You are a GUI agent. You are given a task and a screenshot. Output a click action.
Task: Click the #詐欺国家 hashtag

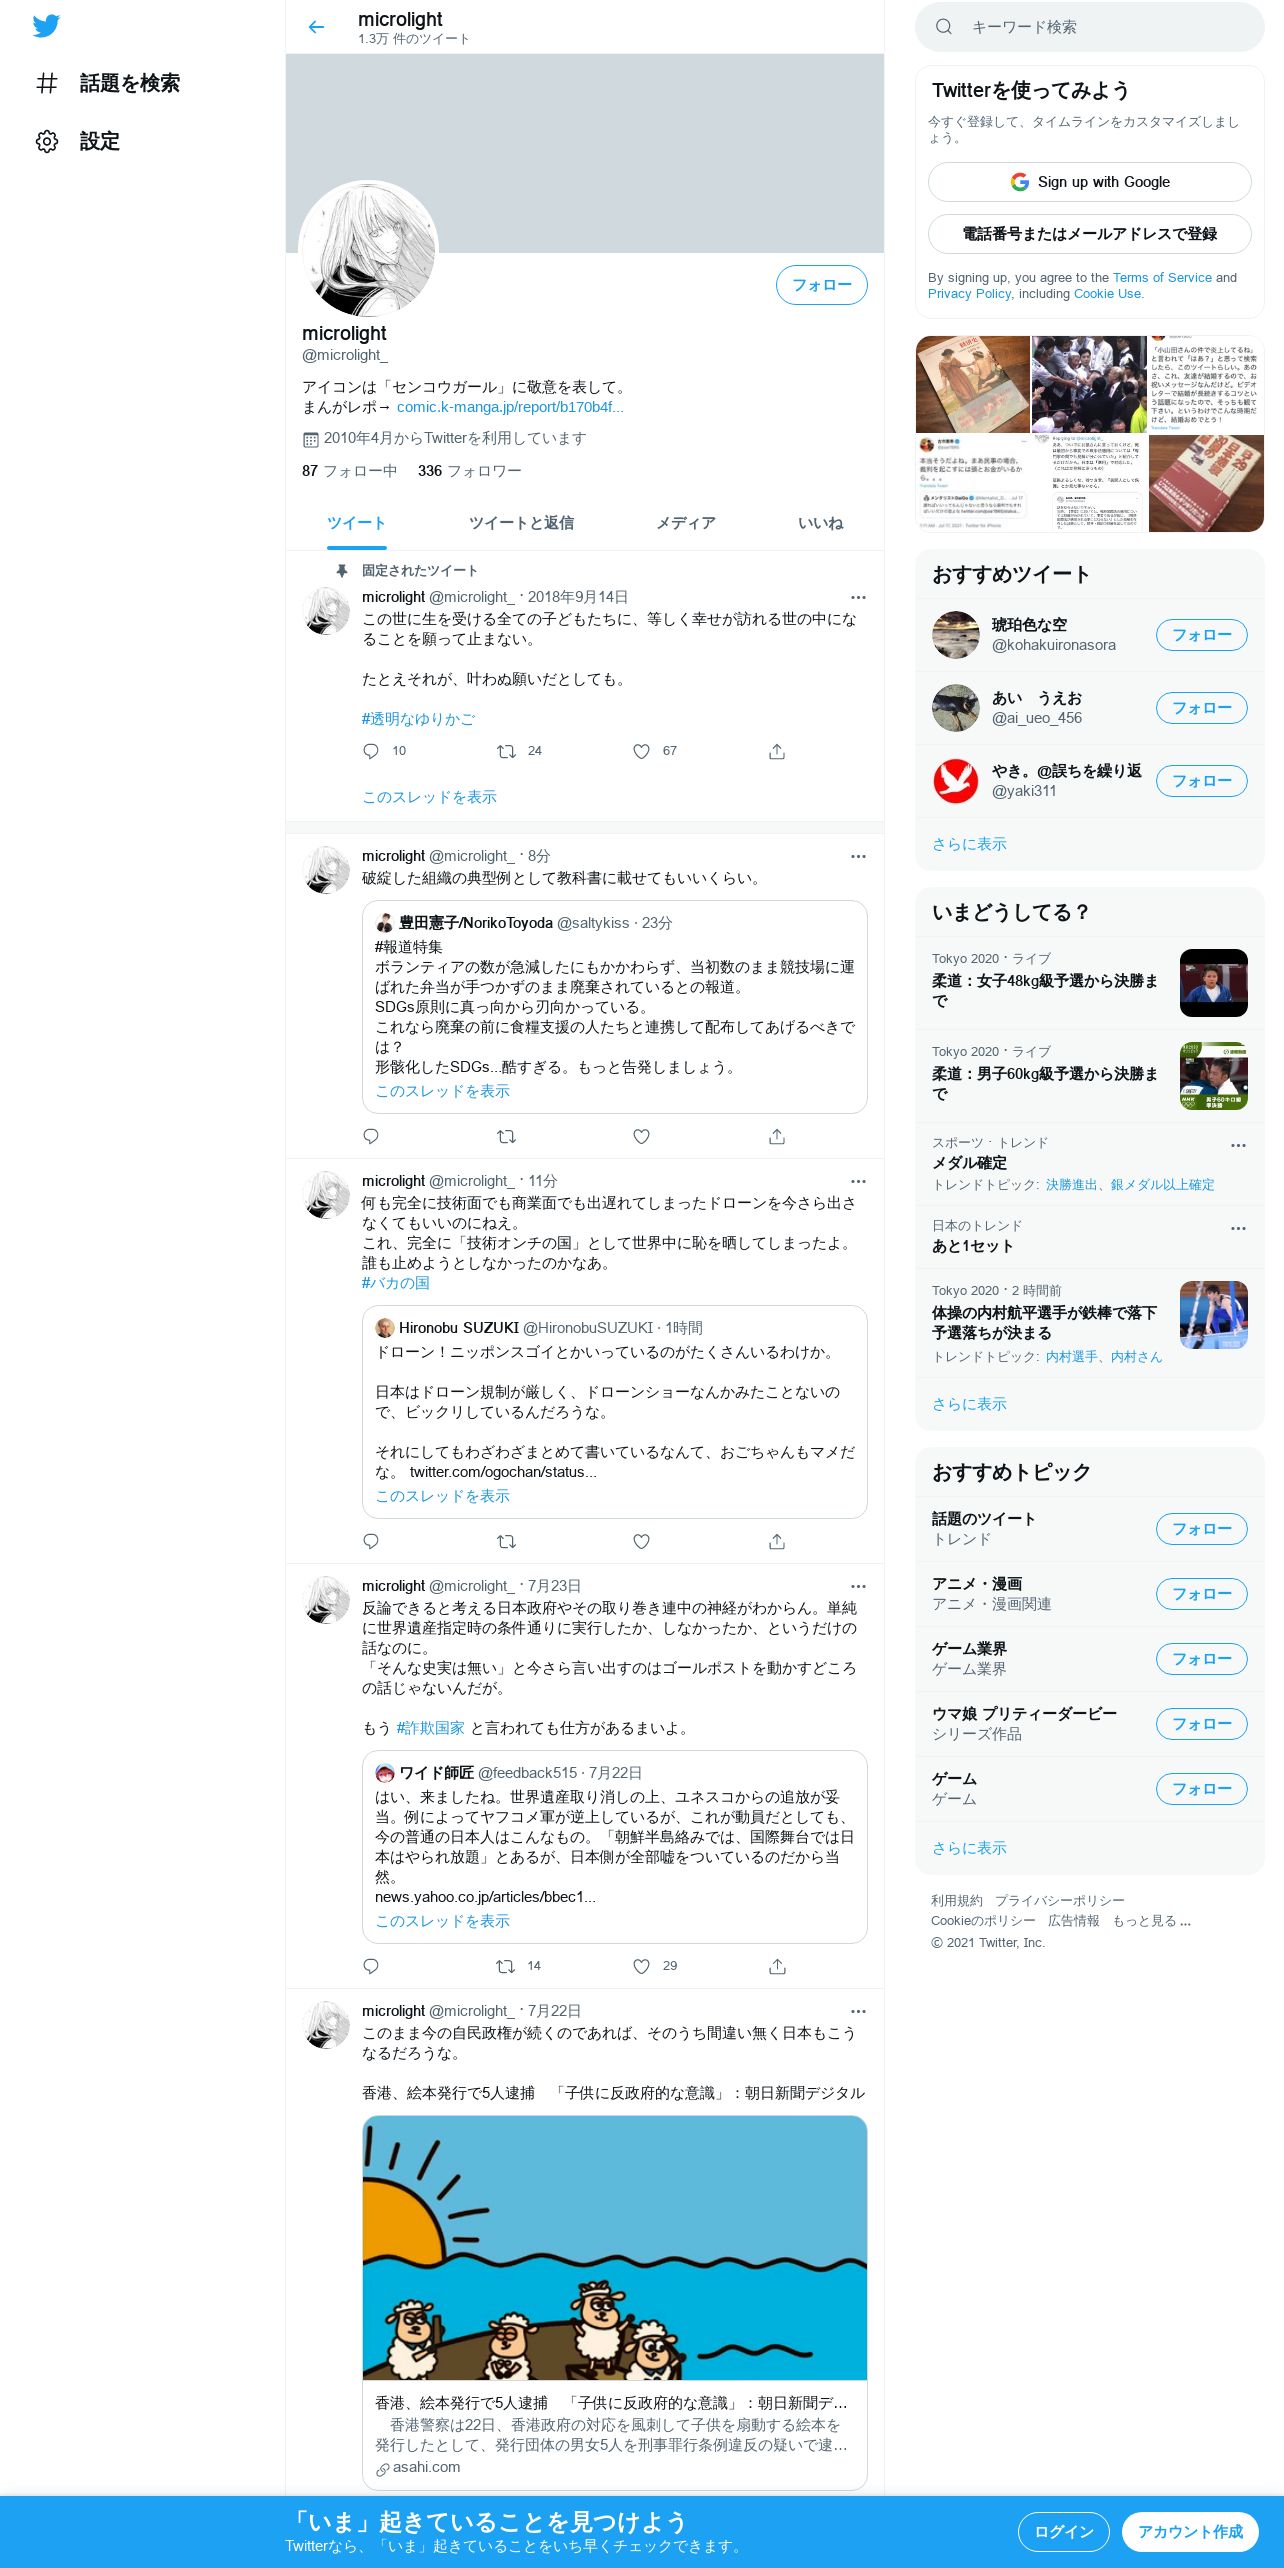(431, 1728)
